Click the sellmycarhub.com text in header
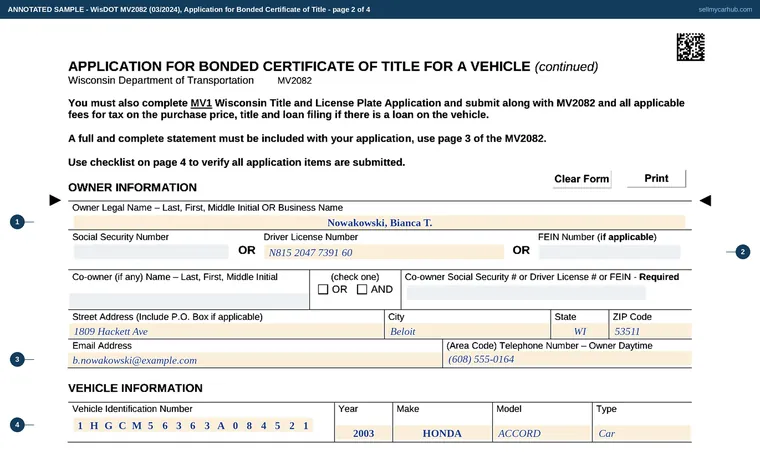Screen dimensions: 760x456 tap(725, 9)
